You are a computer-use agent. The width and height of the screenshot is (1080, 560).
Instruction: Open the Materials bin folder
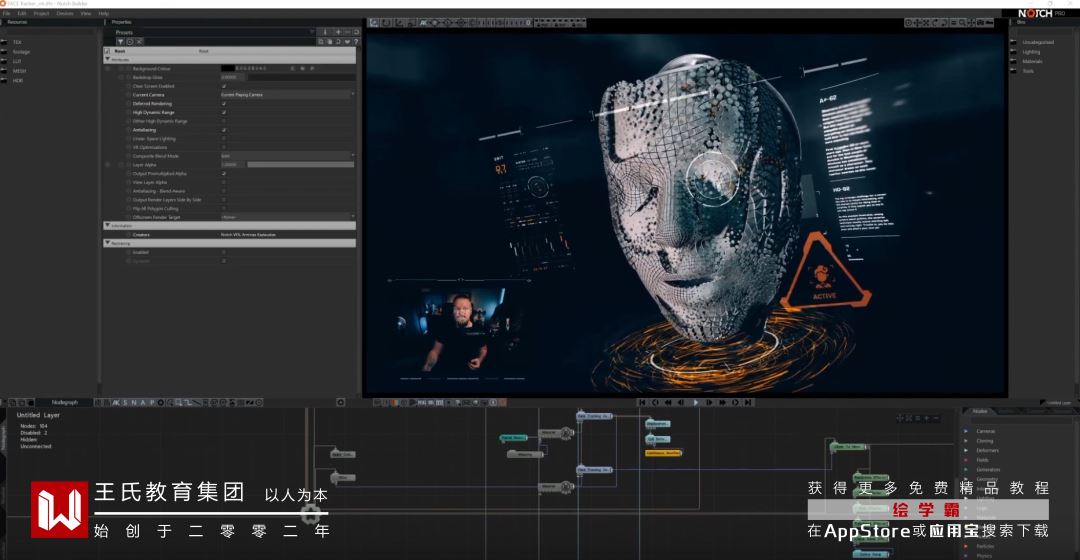pyautogui.click(x=1032, y=61)
